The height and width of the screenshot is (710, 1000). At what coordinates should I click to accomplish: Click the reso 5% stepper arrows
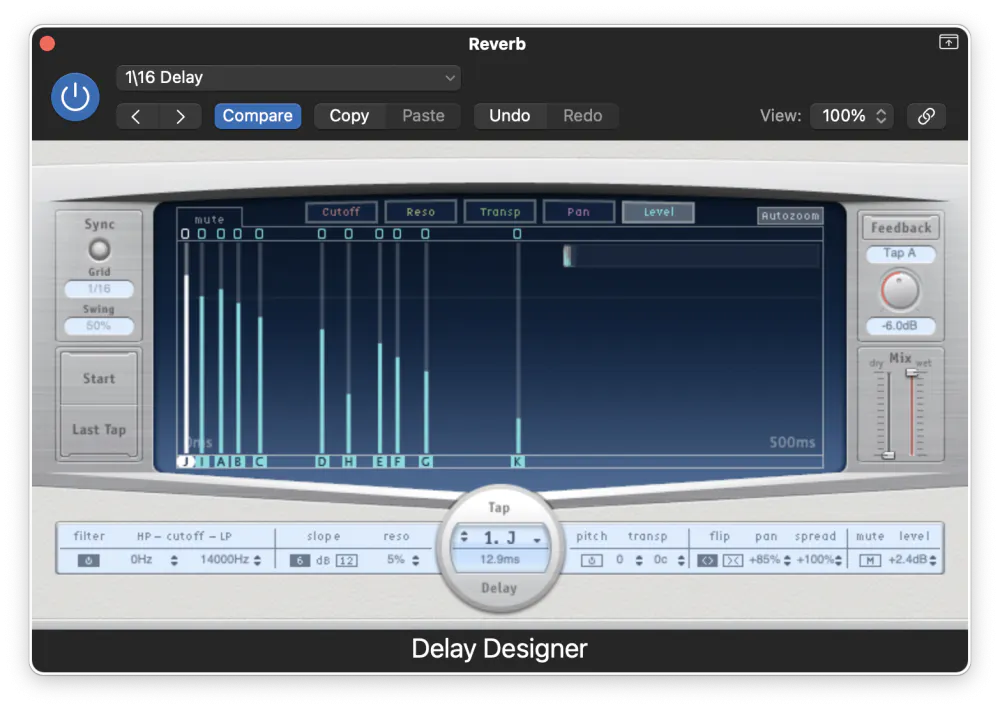[x=415, y=561]
